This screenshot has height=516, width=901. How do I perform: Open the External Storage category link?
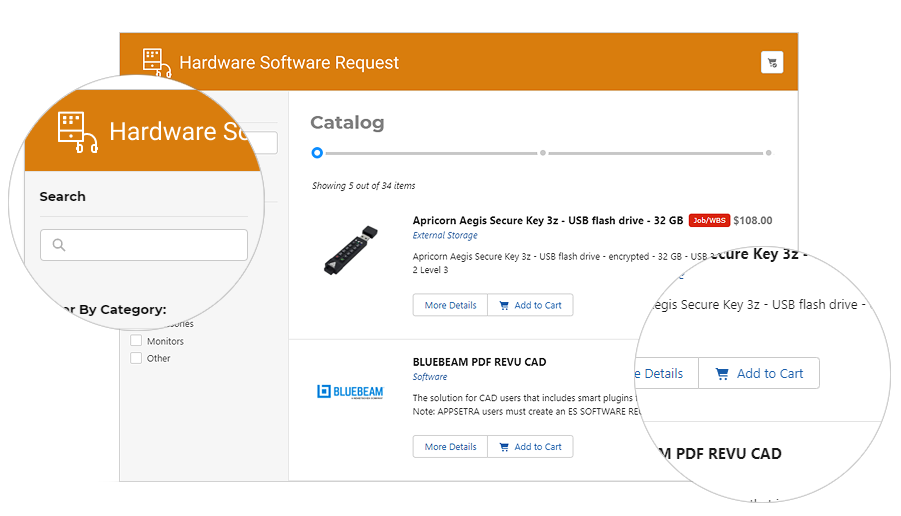[x=445, y=236]
